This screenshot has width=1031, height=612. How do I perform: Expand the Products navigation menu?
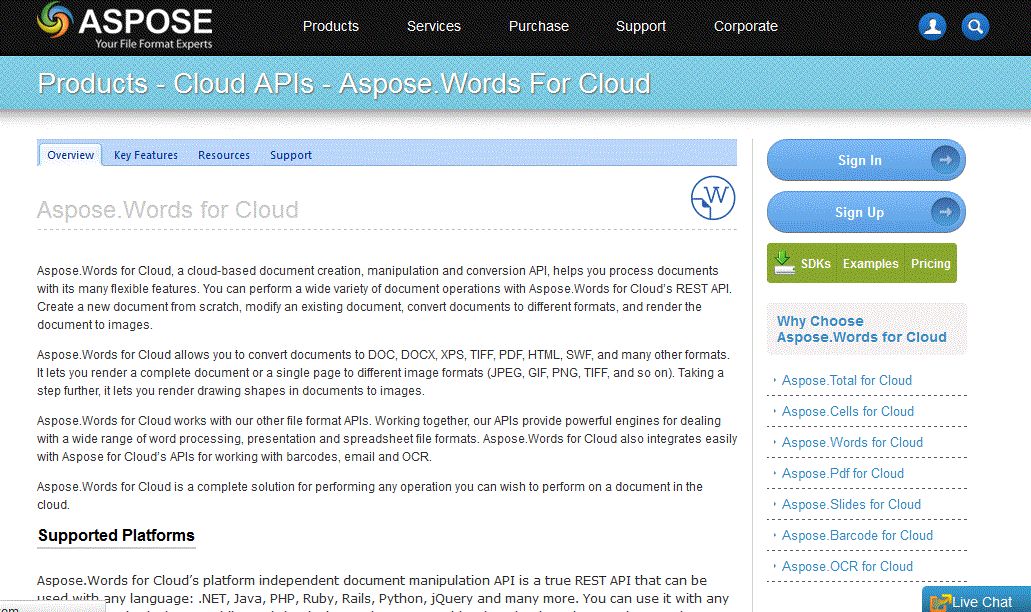[330, 27]
